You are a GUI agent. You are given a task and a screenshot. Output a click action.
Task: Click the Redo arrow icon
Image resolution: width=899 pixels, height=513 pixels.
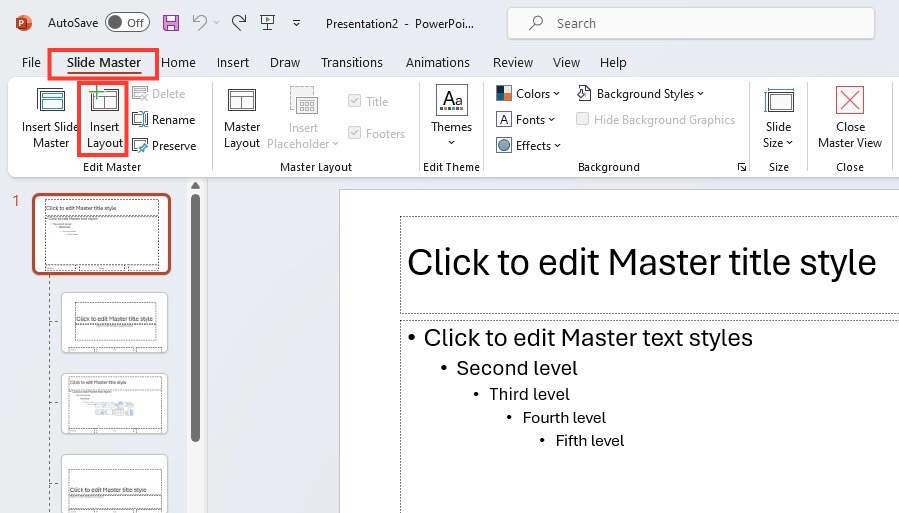tap(239, 23)
